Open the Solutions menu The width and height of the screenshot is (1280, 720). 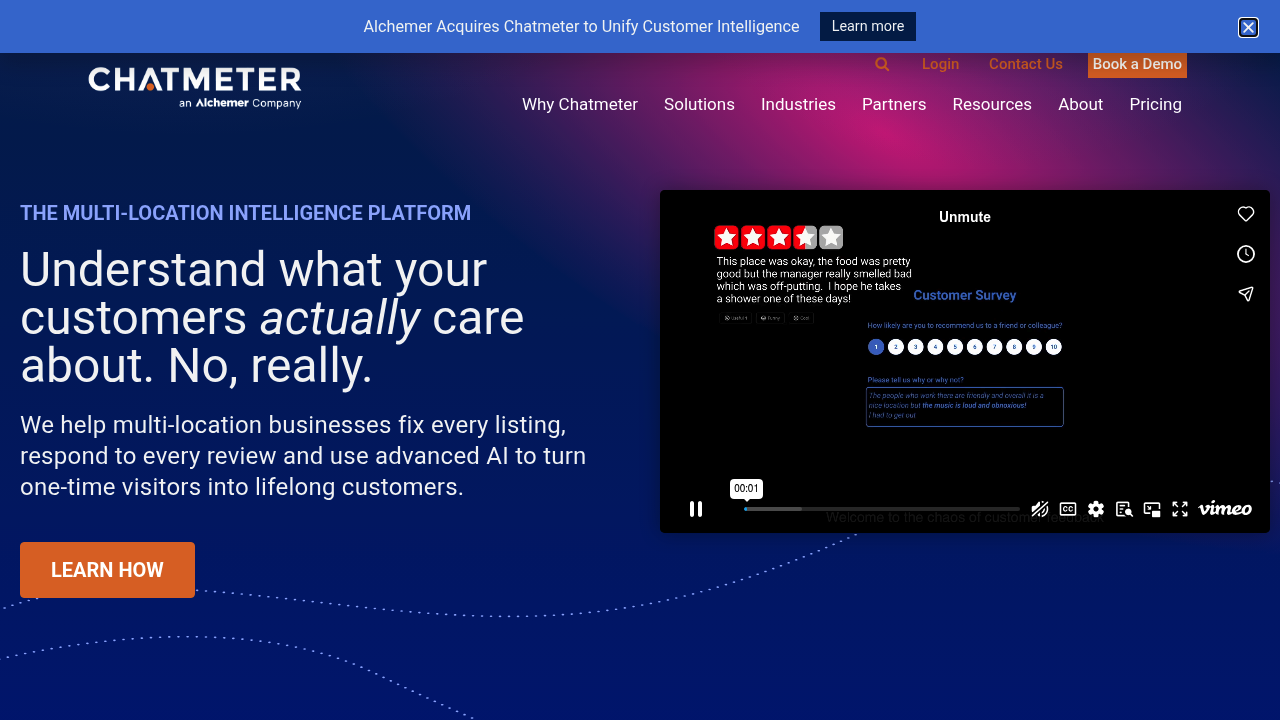[699, 104]
